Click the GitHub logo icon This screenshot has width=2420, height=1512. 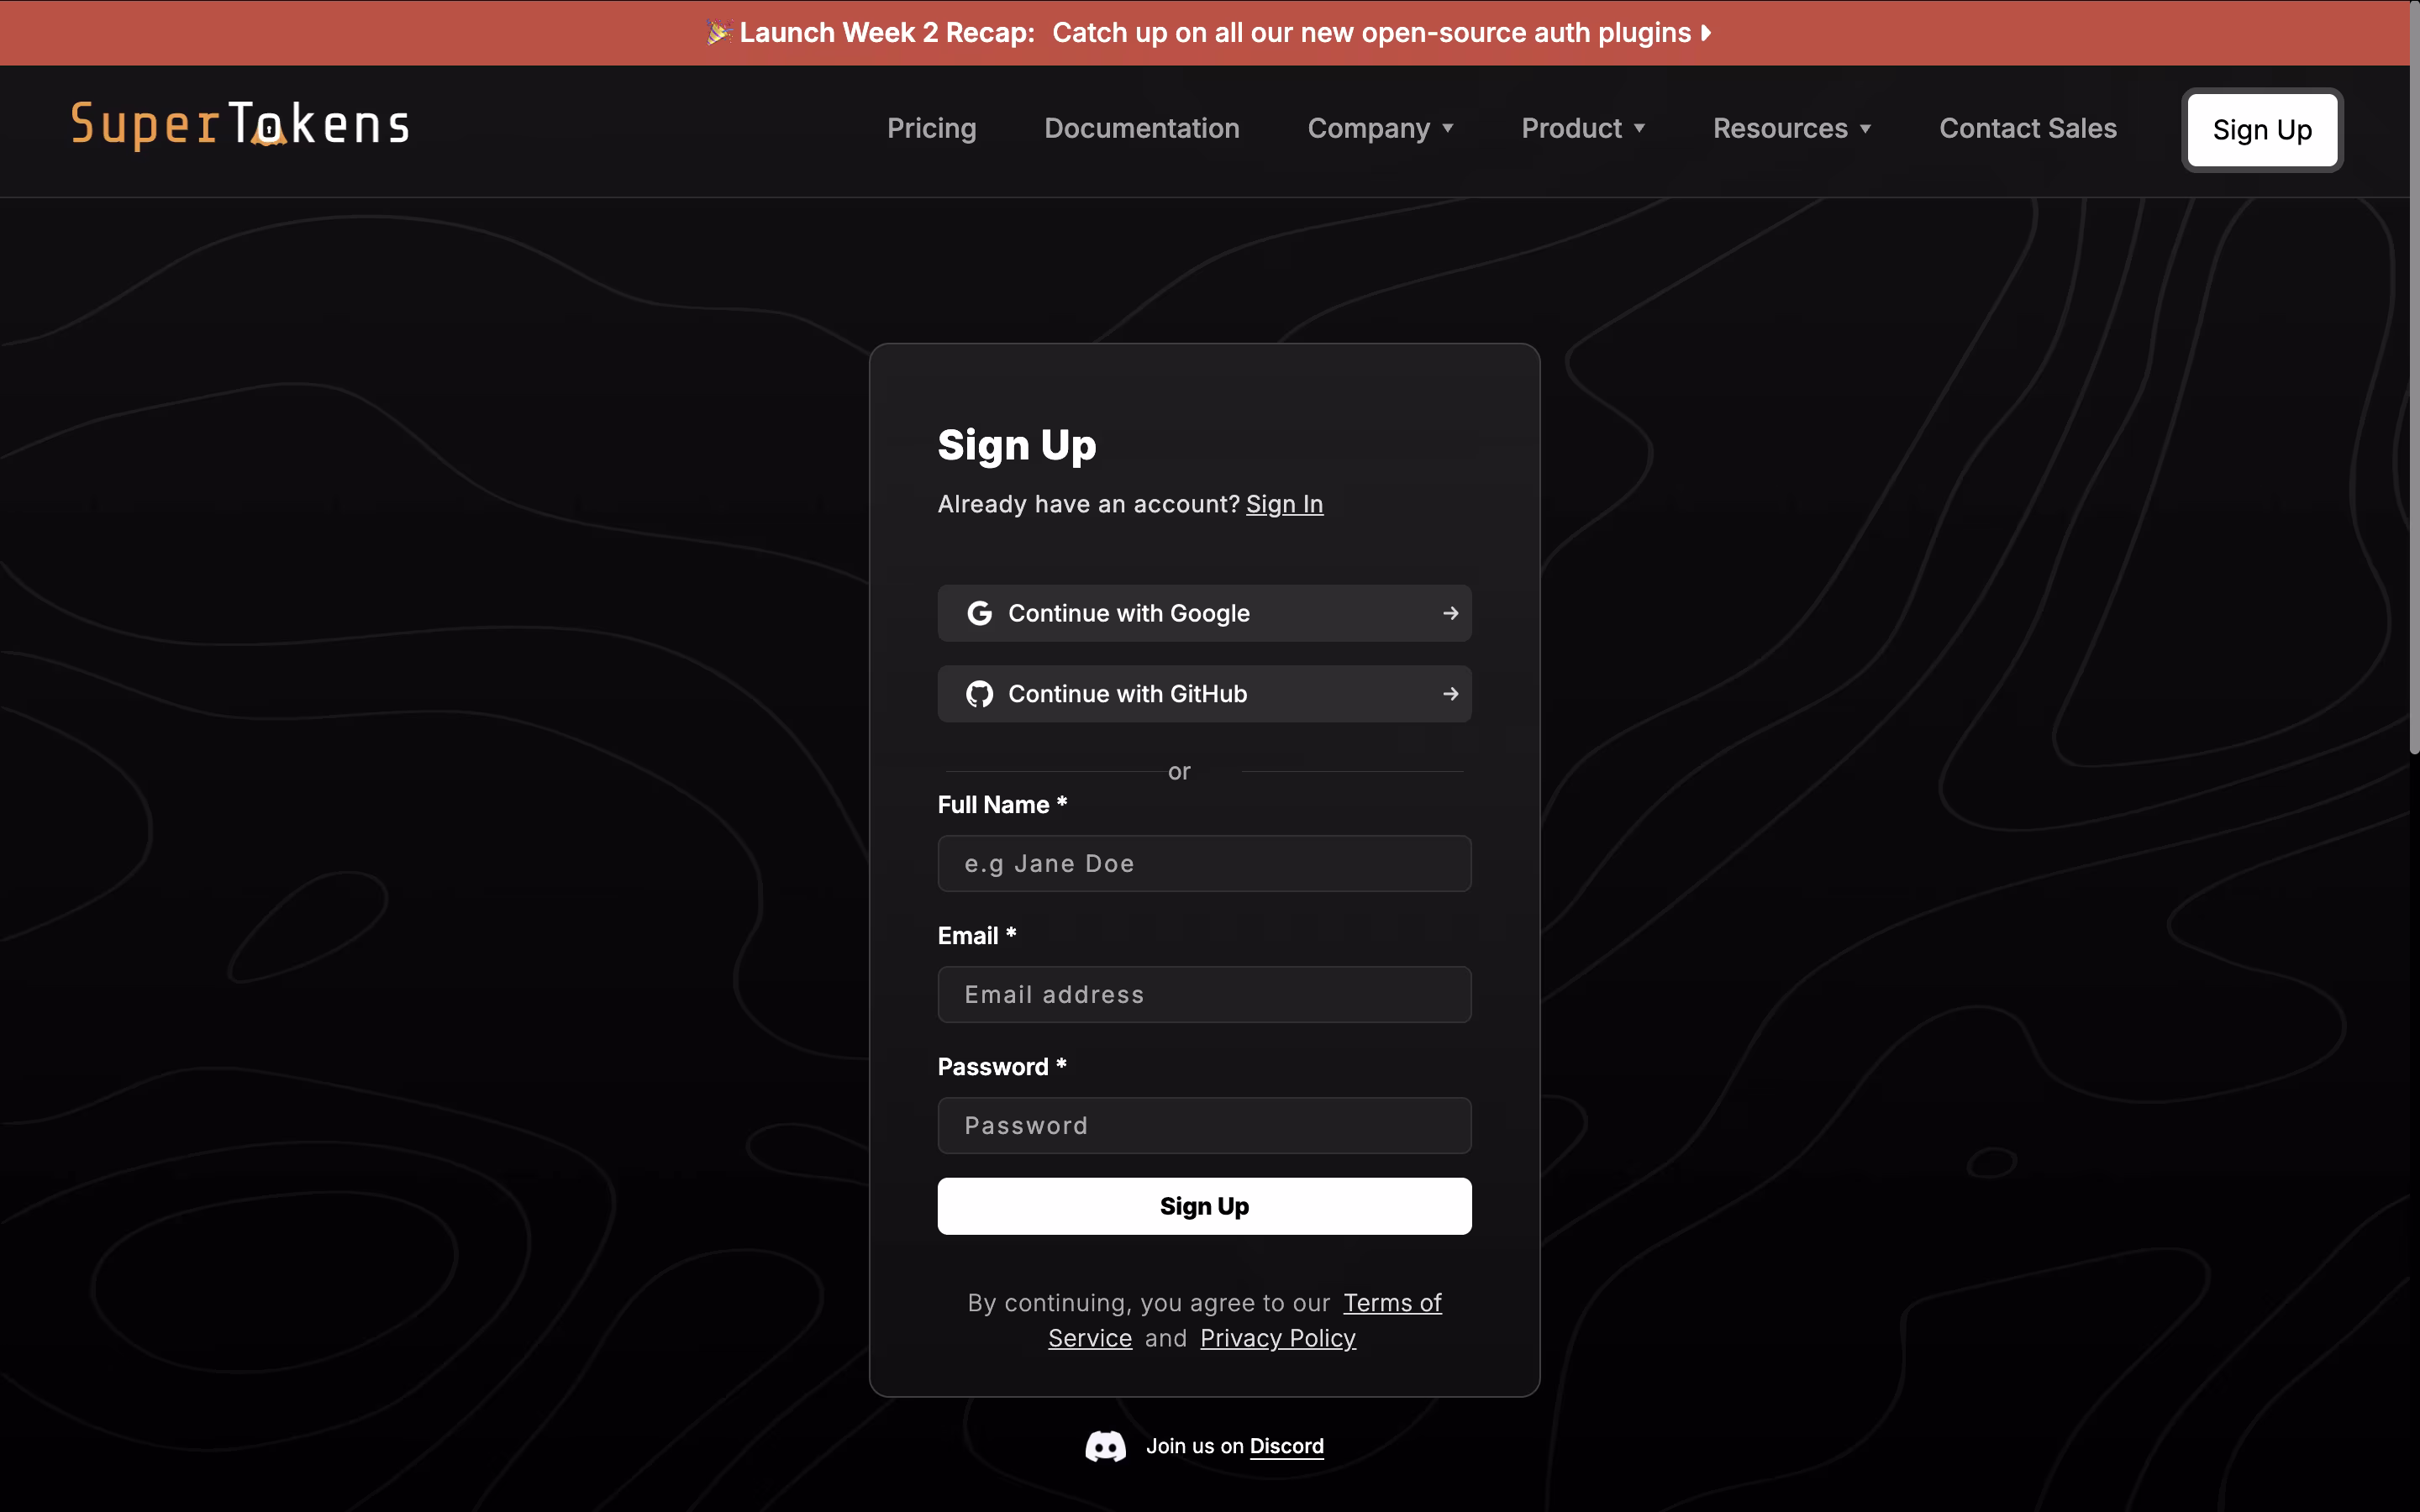pyautogui.click(x=979, y=694)
